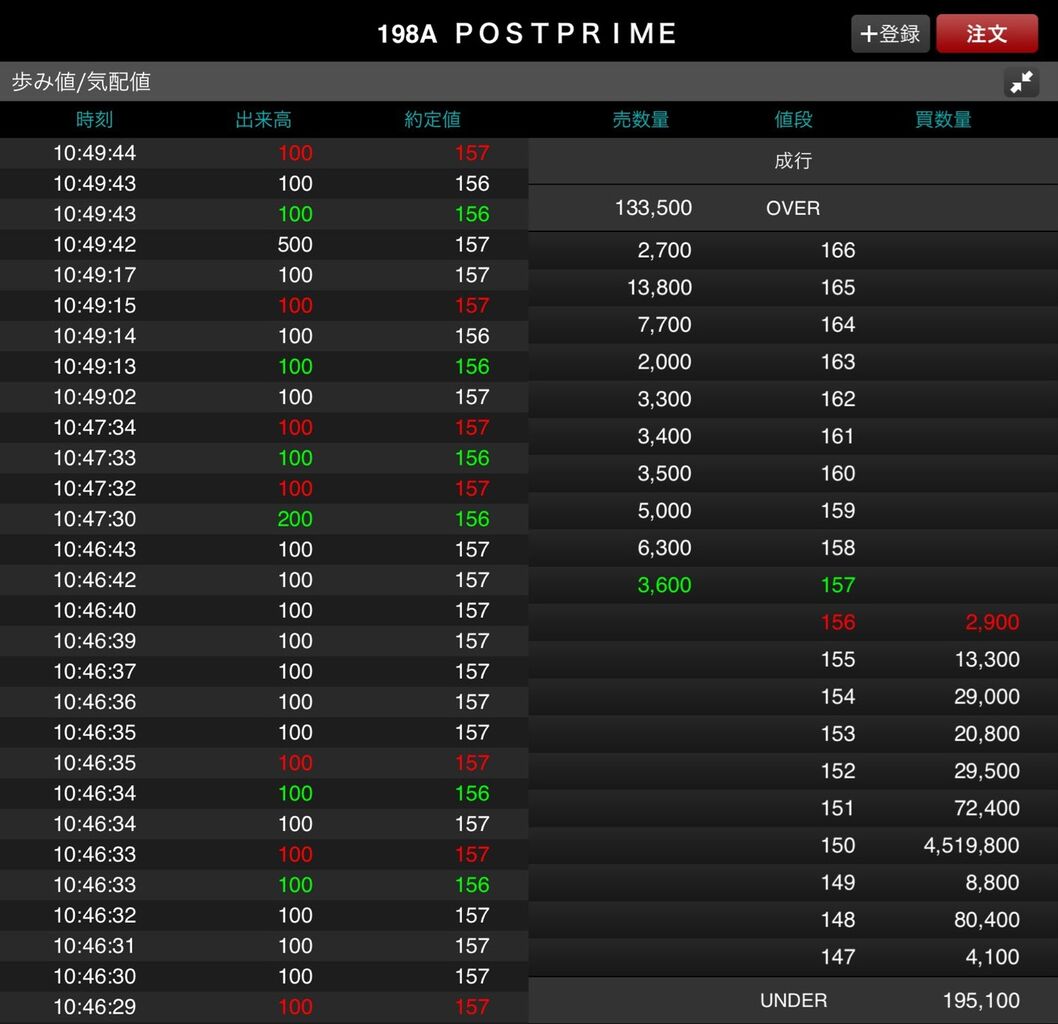Select price level 162 in the order book
Image resolution: width=1058 pixels, height=1024 pixels.
(838, 399)
